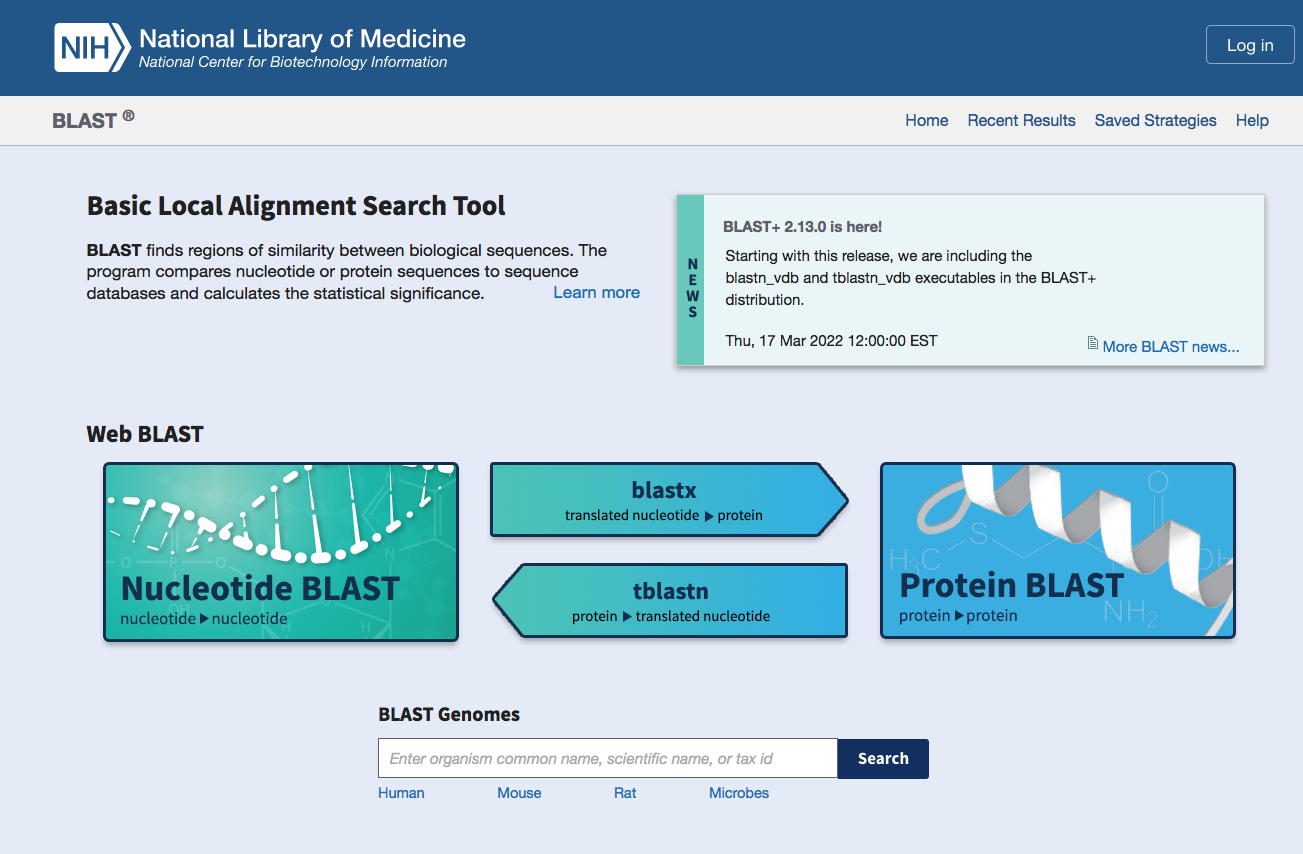Select the blastx arrow tile
Screen dimensions: 1303x854
[x=664, y=500]
